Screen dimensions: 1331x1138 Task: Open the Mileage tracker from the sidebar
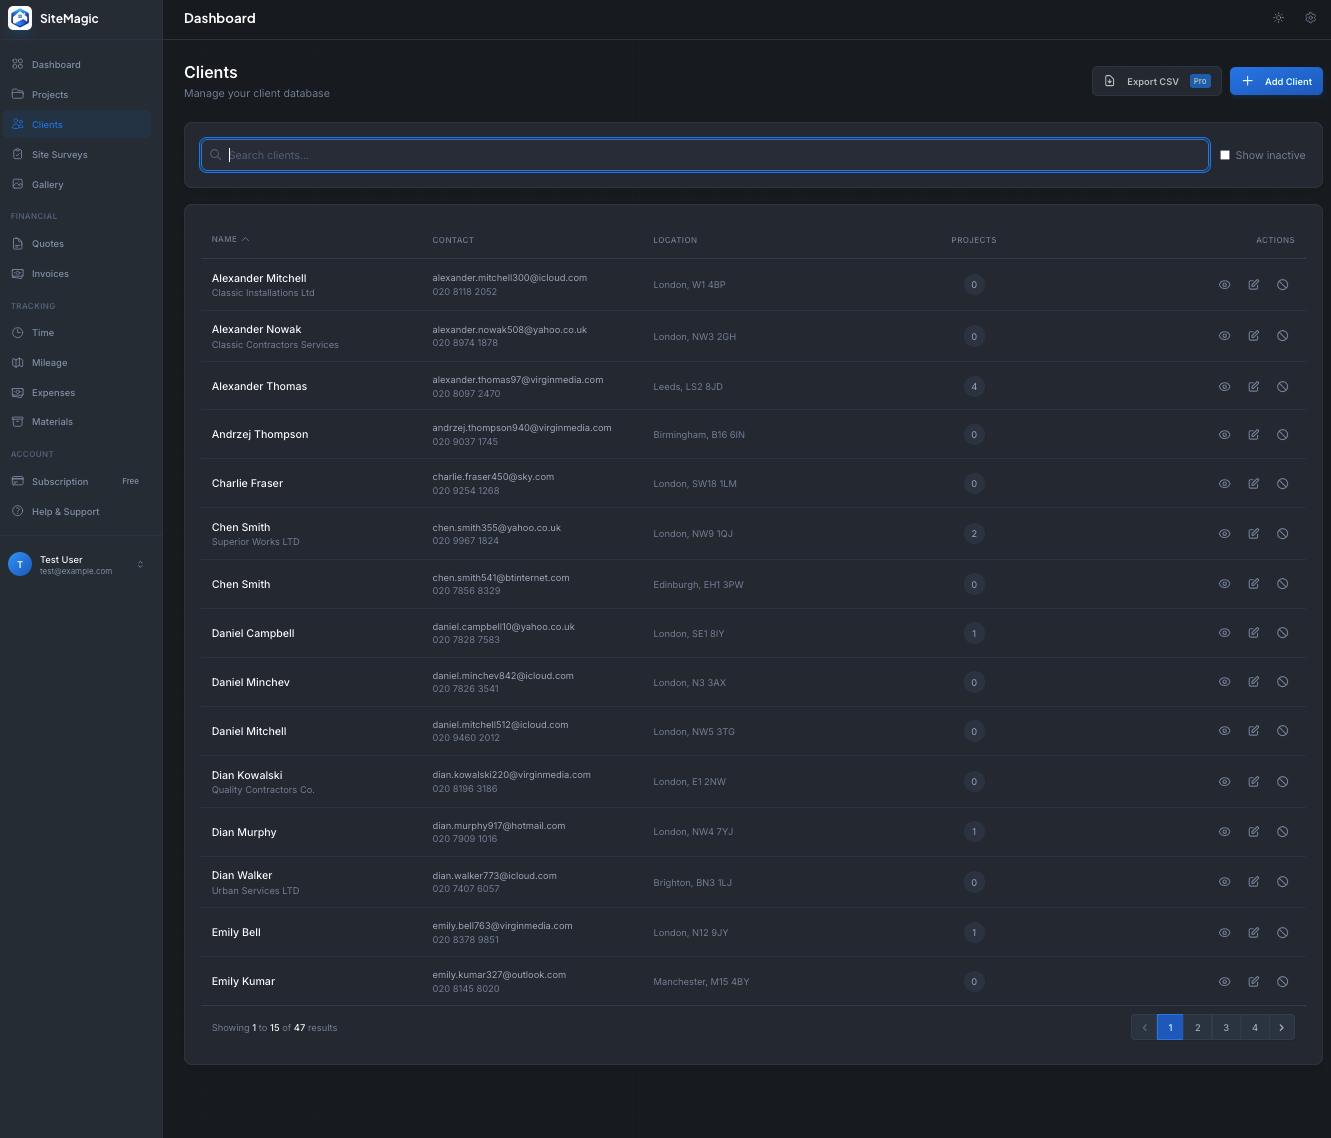point(50,362)
